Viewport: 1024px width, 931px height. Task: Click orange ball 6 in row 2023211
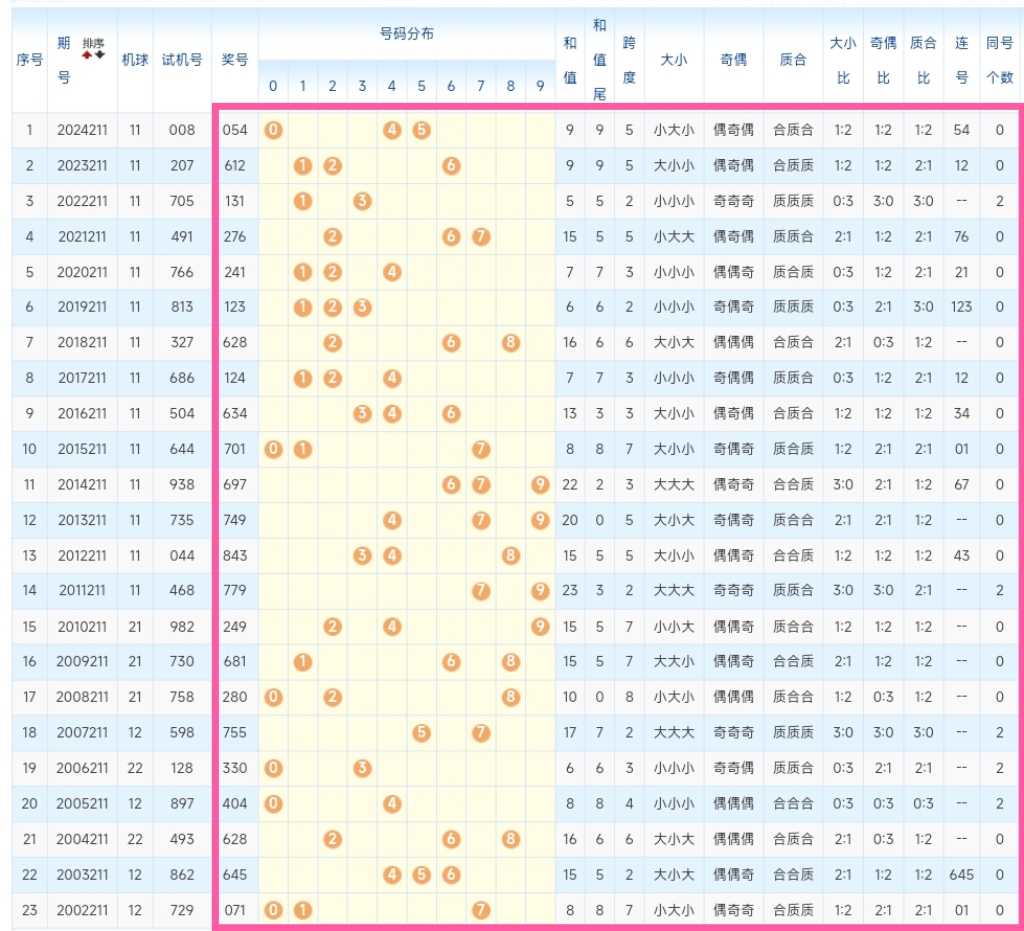451,166
